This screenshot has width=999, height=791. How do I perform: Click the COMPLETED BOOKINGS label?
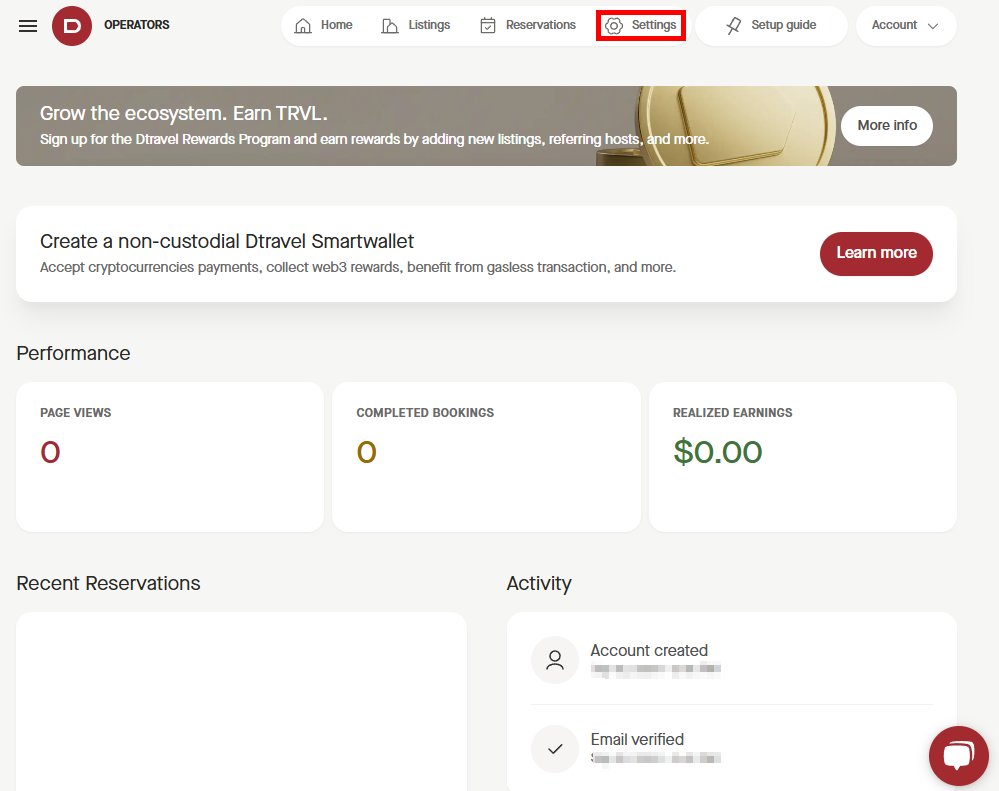(425, 413)
